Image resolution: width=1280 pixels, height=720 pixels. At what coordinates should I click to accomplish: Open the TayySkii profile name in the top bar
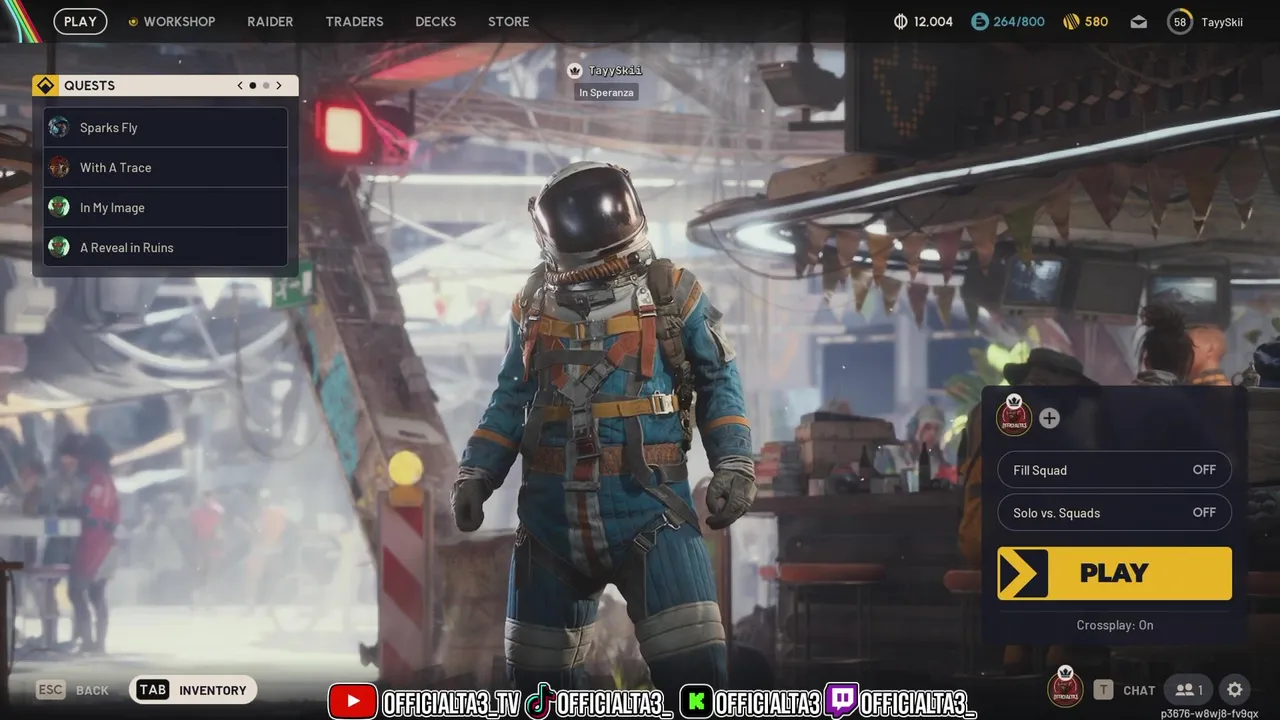click(x=1222, y=22)
